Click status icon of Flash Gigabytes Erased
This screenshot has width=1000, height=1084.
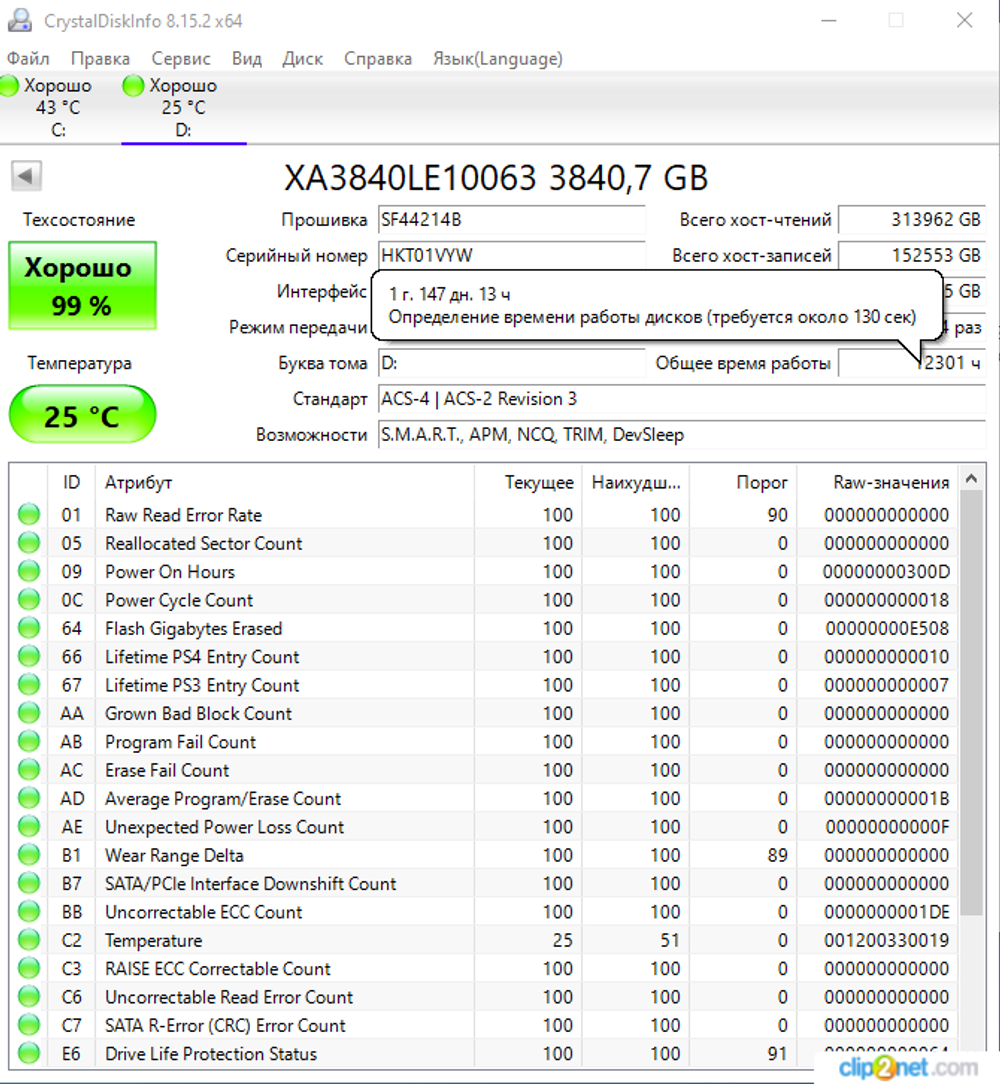point(29,628)
